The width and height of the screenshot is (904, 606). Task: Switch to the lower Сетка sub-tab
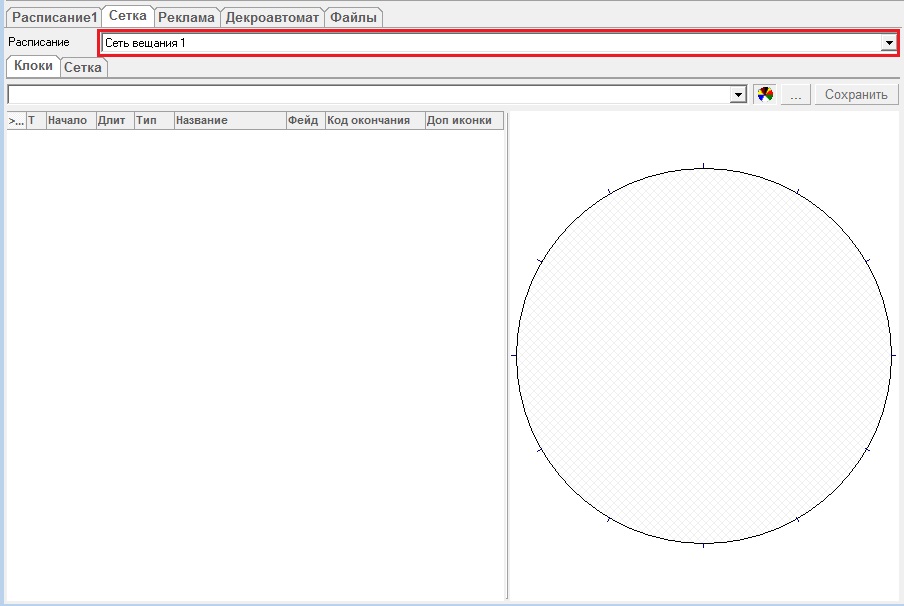tap(83, 67)
